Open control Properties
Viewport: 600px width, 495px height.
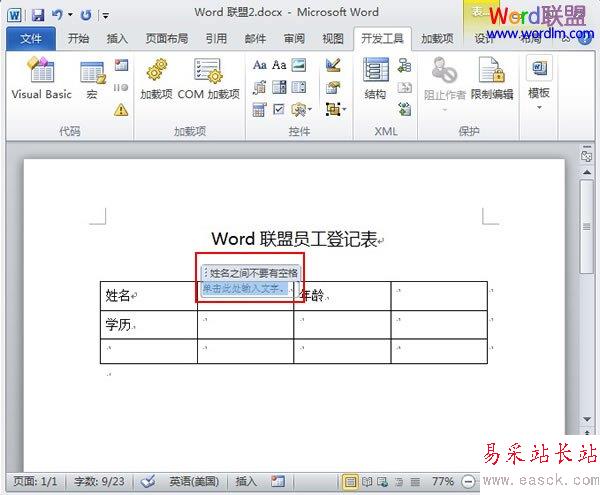[333, 88]
